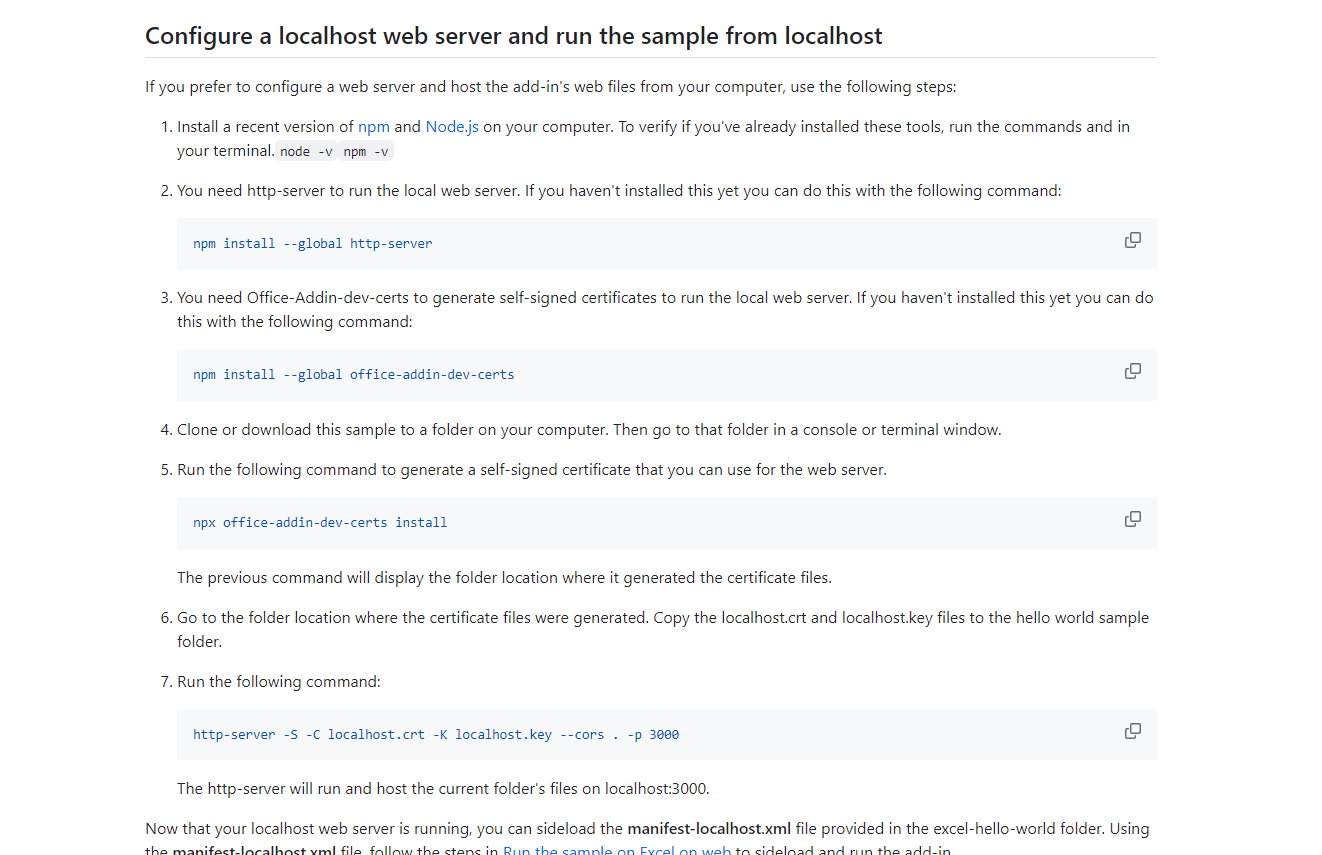
Task: Copy the global office-addin-dev-certs install command
Action: 1132,371
